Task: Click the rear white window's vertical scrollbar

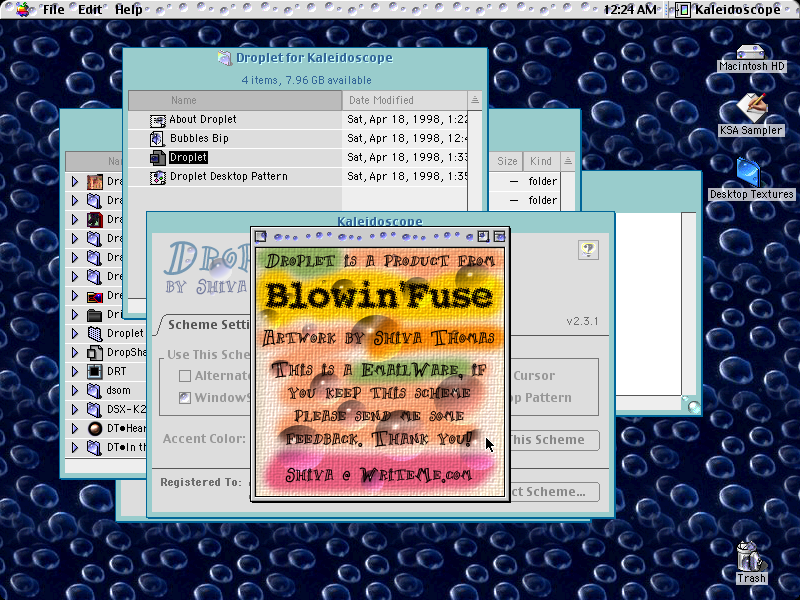Action: pos(689,304)
